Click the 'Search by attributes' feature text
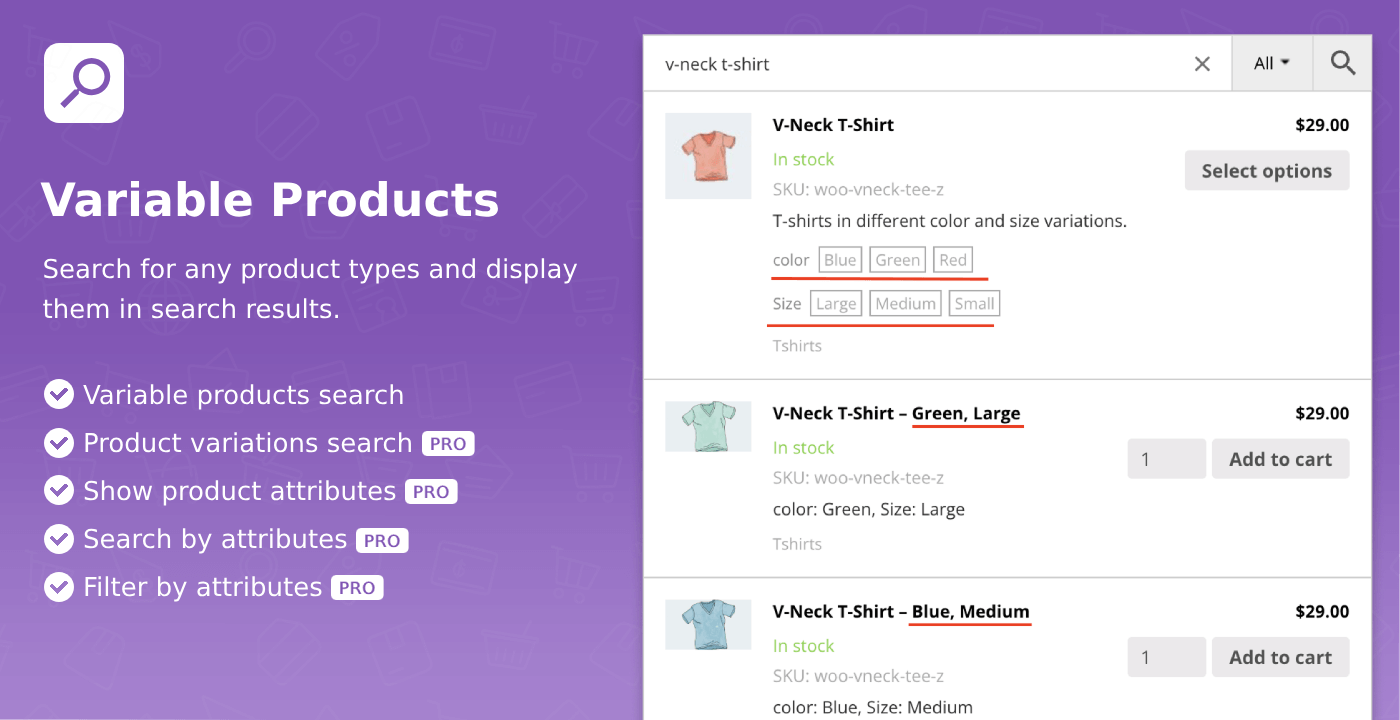Screen dimensions: 1400x720 [215, 539]
